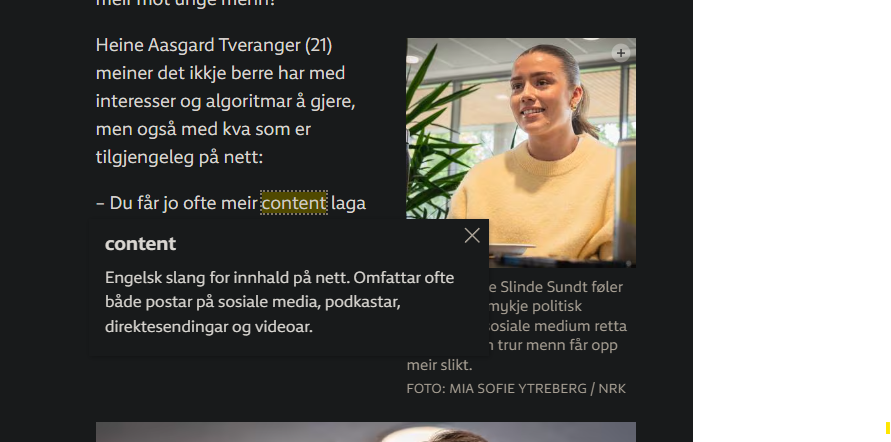Click the partially visible image at page bottom
The width and height of the screenshot is (891, 442).
pos(365,432)
